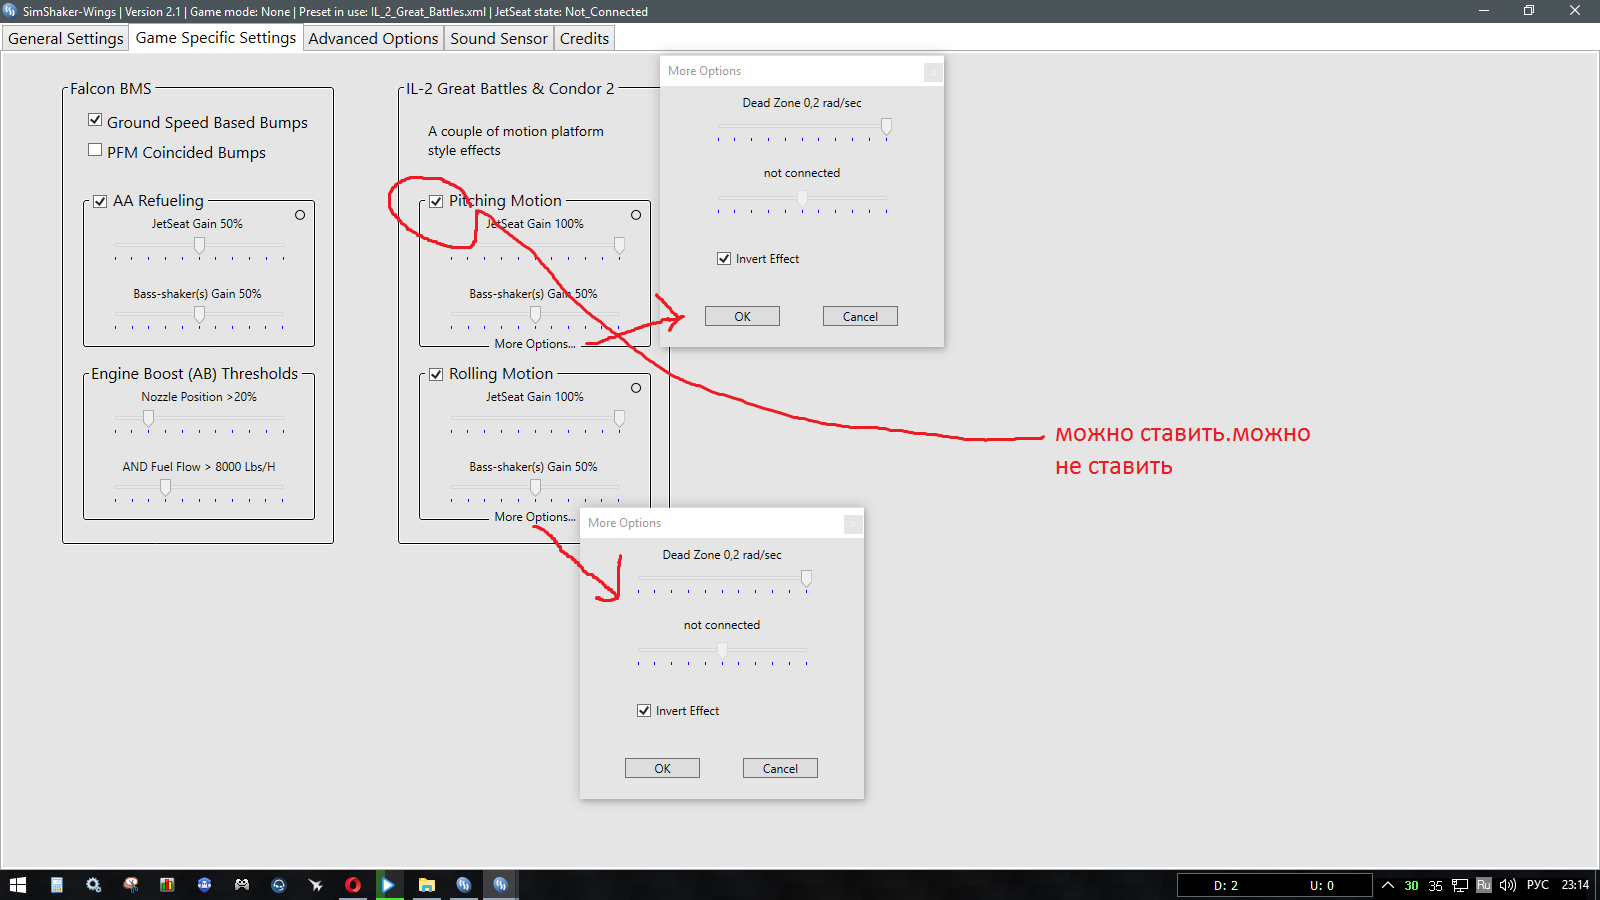The width and height of the screenshot is (1600, 900).
Task: Uncheck Ground Speed Based Bumps
Action: point(95,120)
